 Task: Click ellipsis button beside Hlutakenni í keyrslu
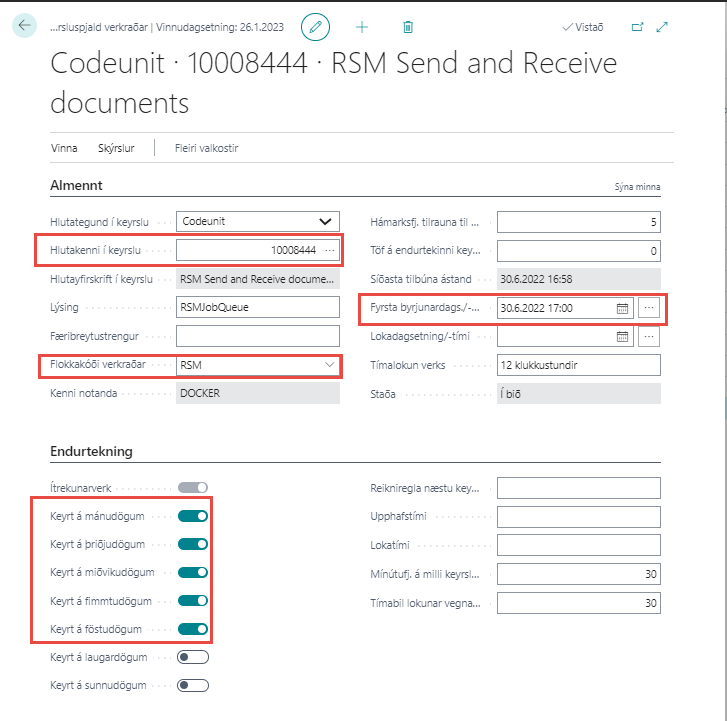(330, 250)
